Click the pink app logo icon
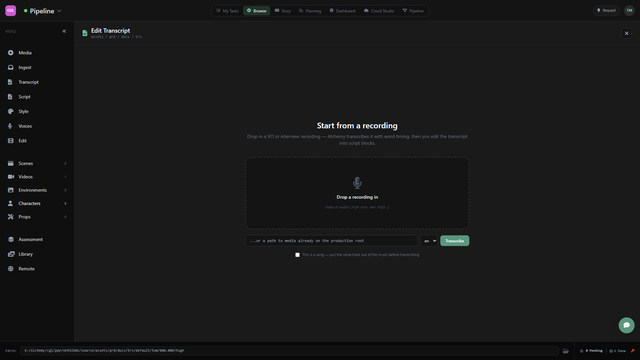Screen dimensions: 640x360 coord(11,11)
